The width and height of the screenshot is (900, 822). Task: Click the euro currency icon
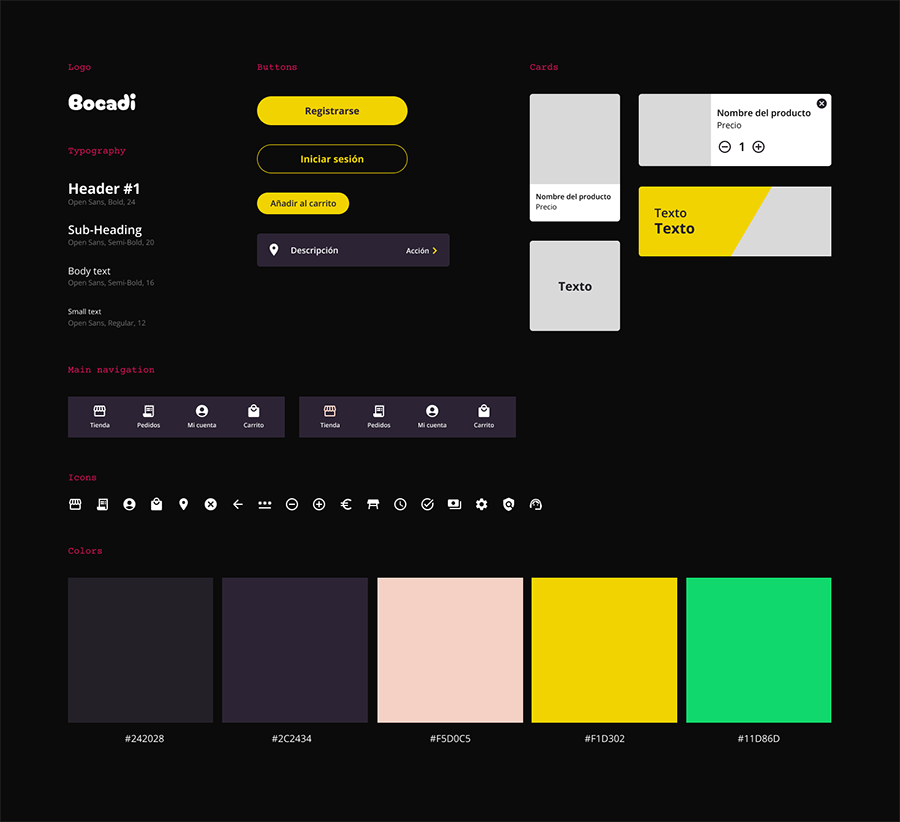pos(346,504)
